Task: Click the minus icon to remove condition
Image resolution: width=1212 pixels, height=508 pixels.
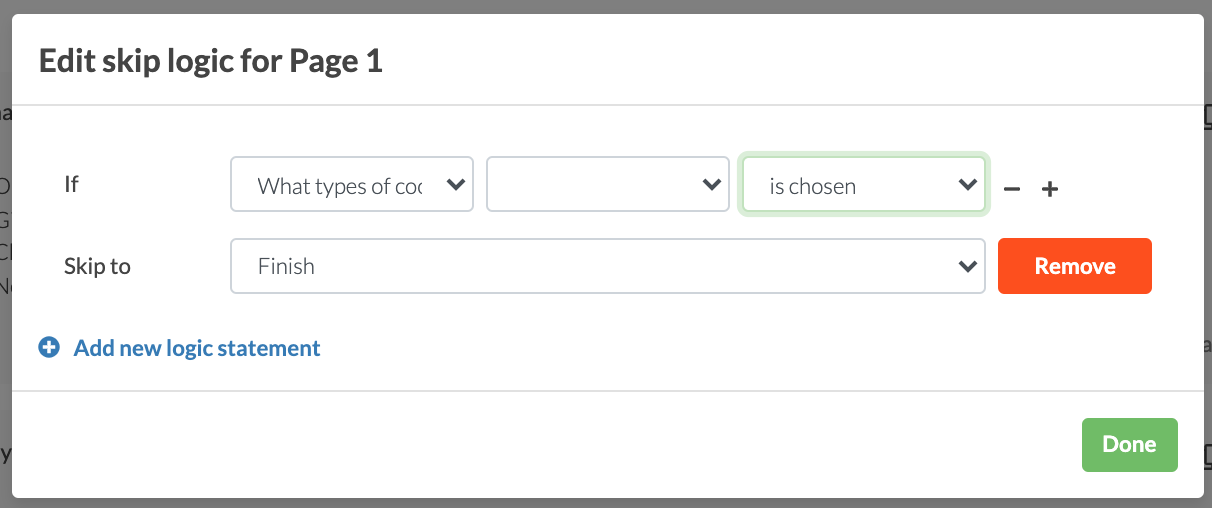Action: [1012, 188]
